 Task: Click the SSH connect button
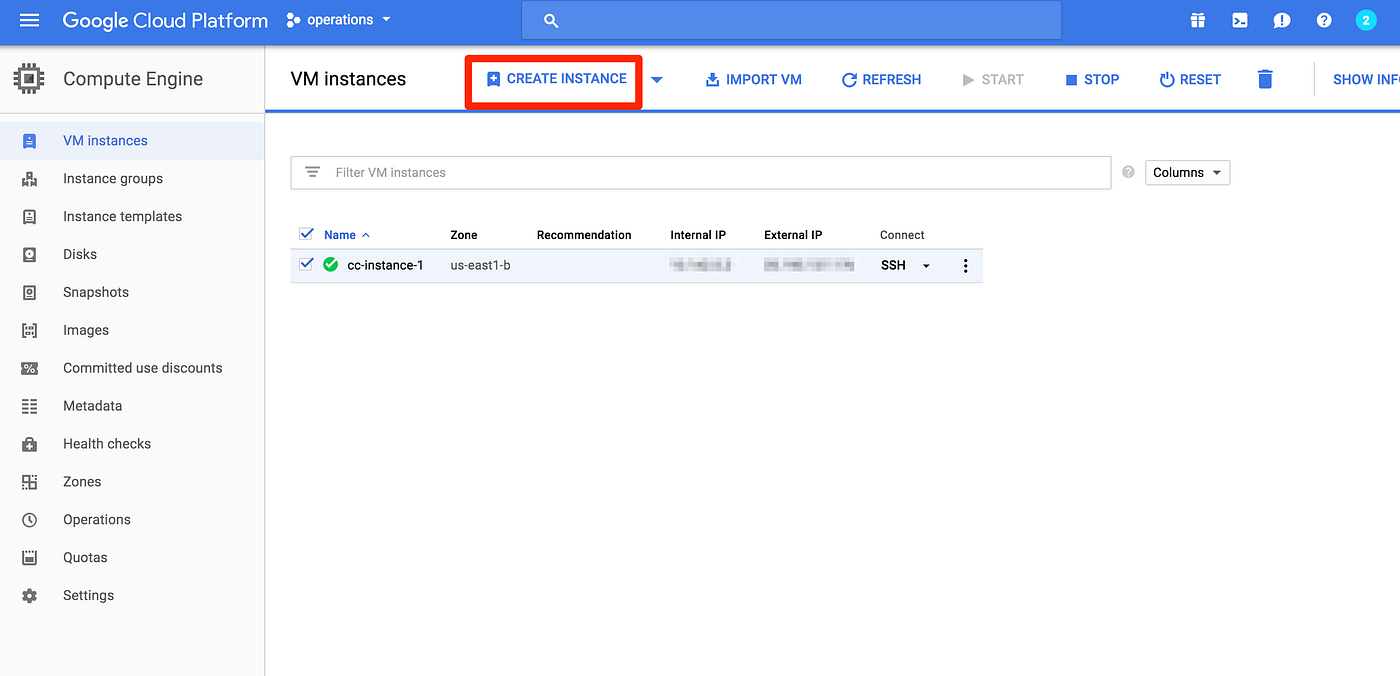coord(893,265)
